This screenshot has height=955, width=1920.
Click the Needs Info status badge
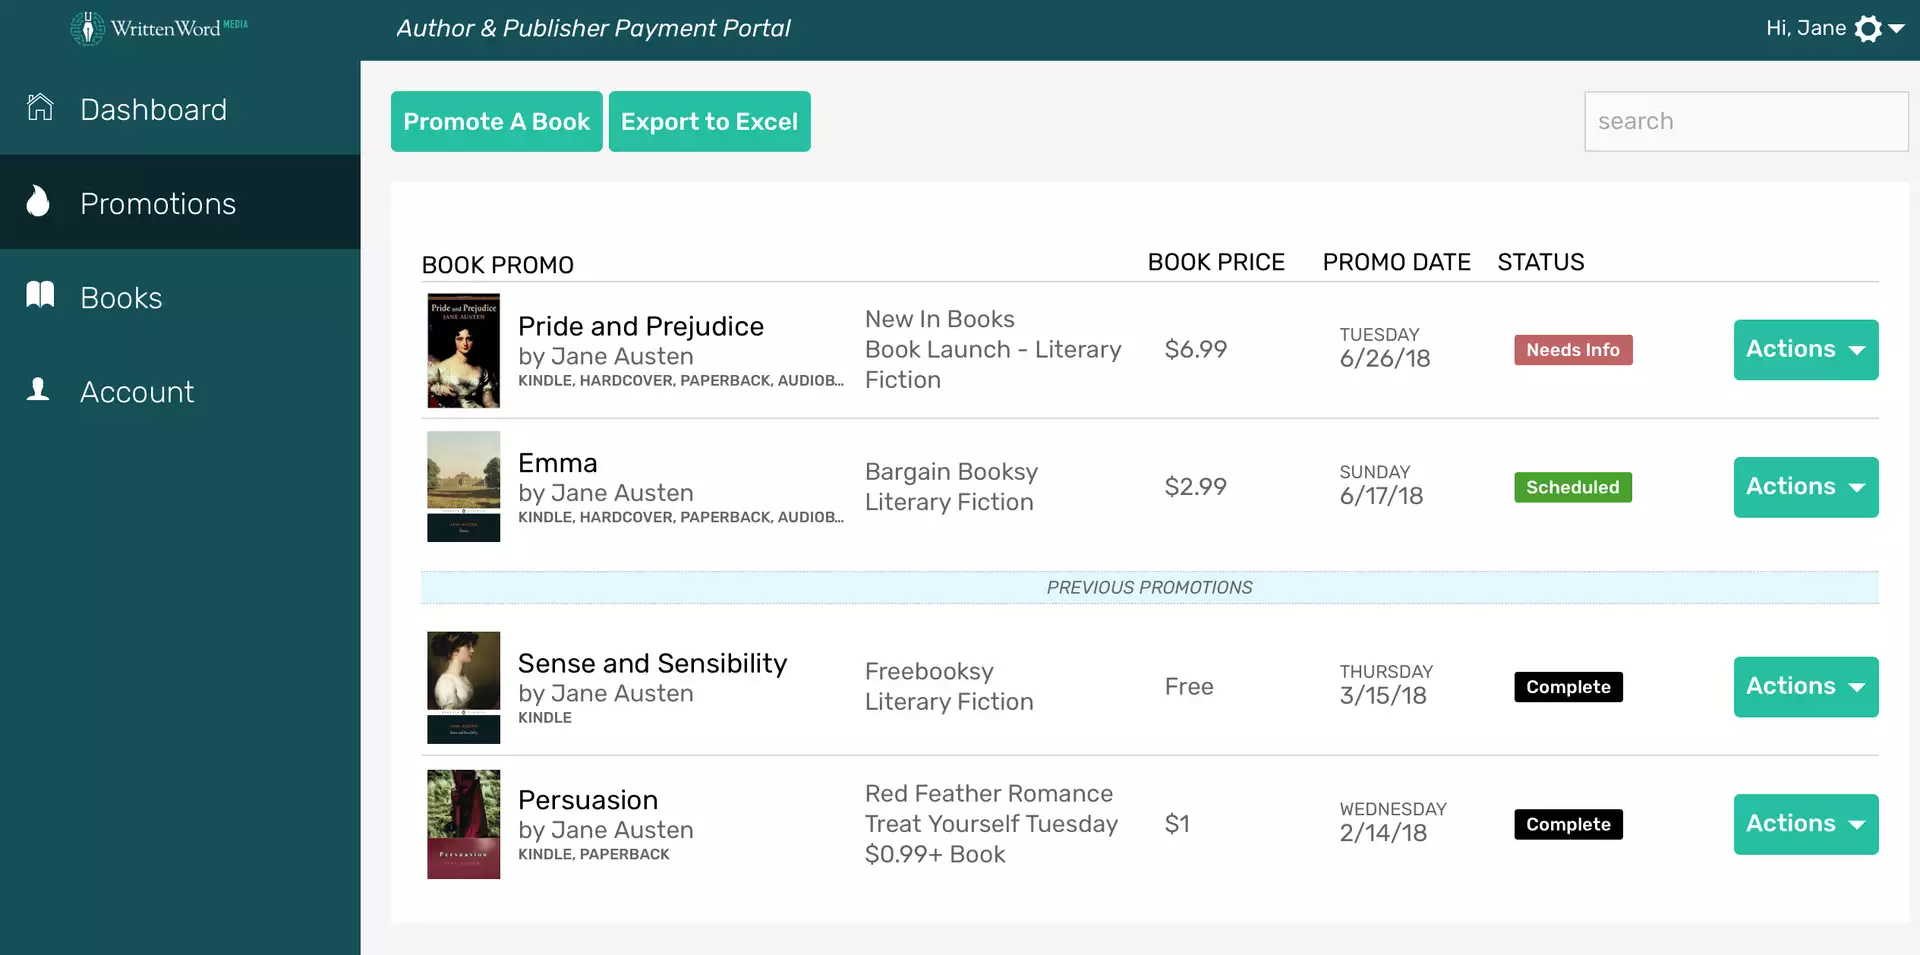pyautogui.click(x=1572, y=350)
